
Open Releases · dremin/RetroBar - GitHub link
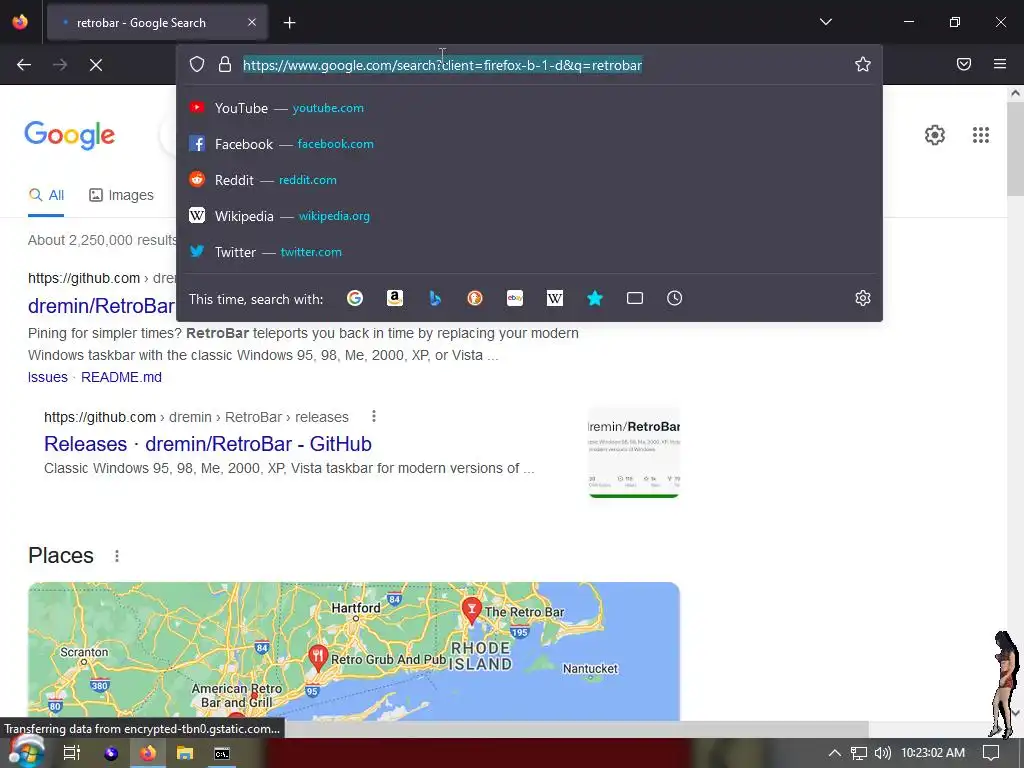[208, 444]
